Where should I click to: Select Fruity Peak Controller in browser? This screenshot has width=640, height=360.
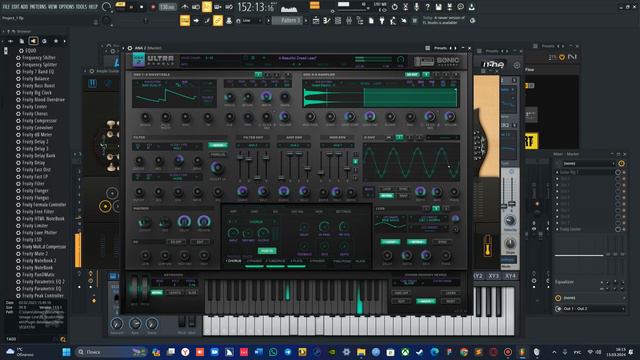coord(43,296)
